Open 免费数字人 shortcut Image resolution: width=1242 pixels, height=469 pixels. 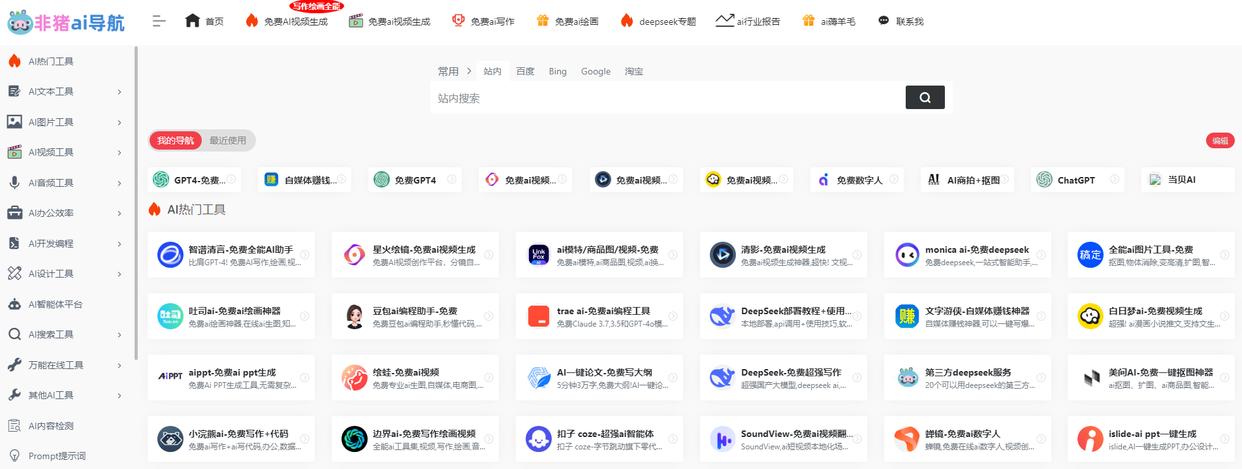click(857, 180)
